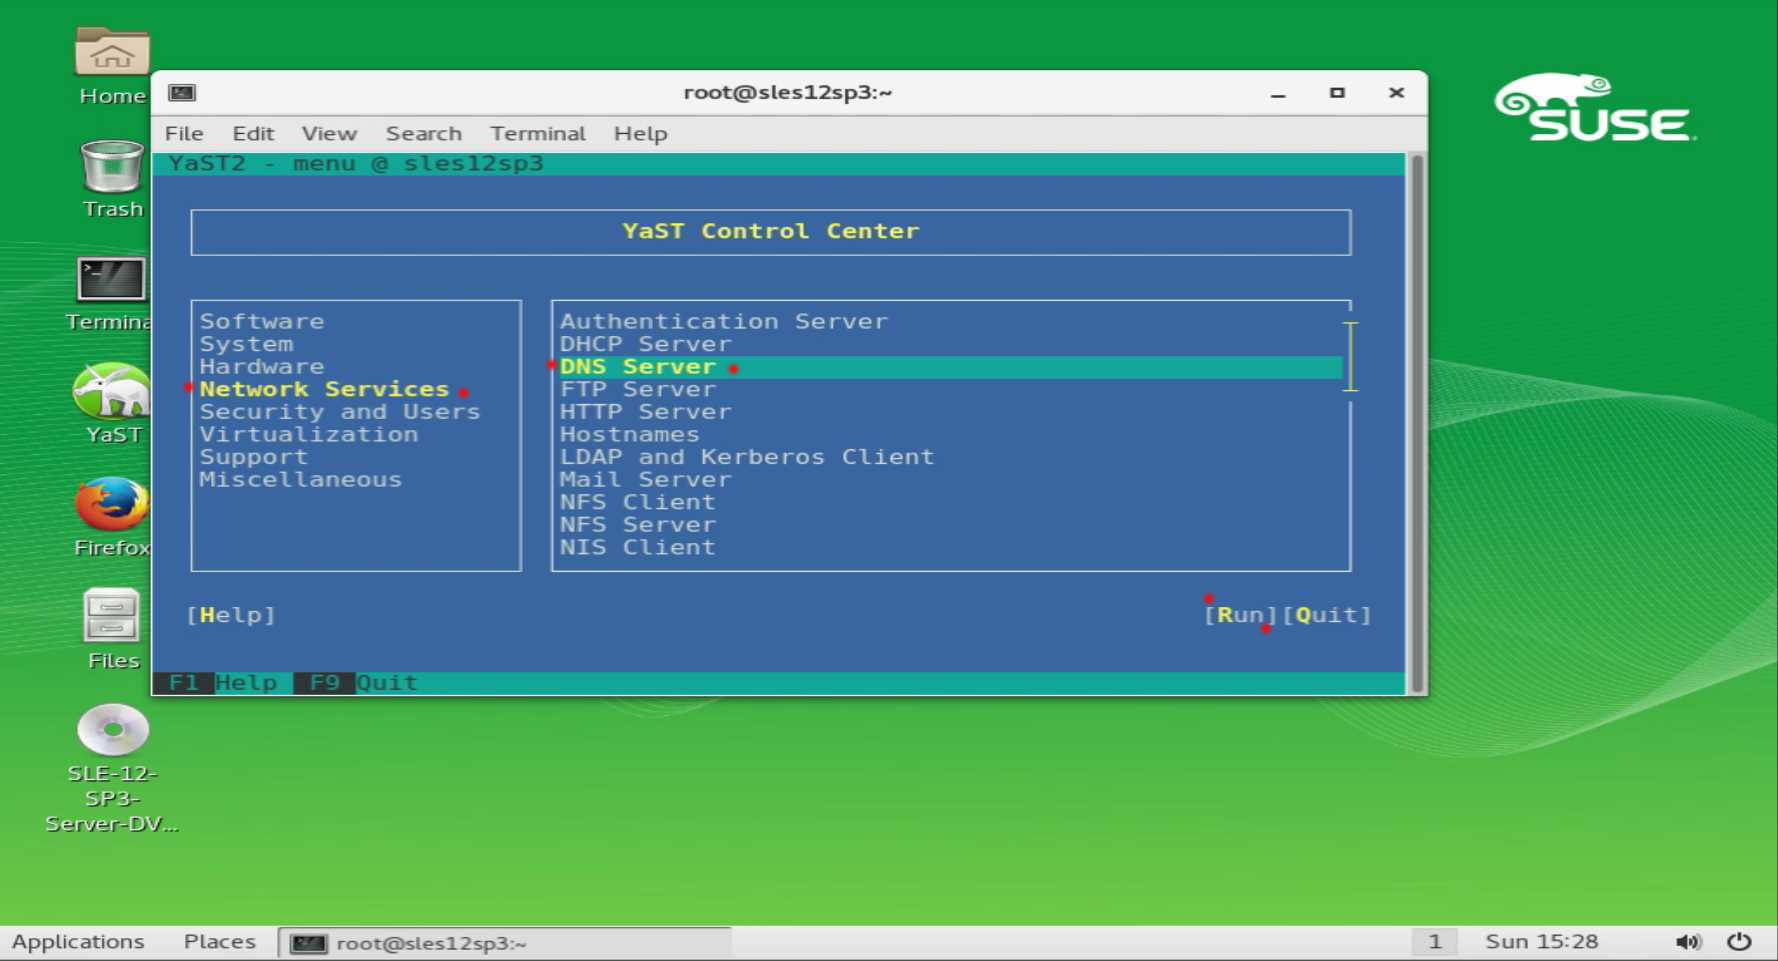Screen dimensions: 1778x961
Task: Open the Edit menu
Action: click(x=253, y=133)
